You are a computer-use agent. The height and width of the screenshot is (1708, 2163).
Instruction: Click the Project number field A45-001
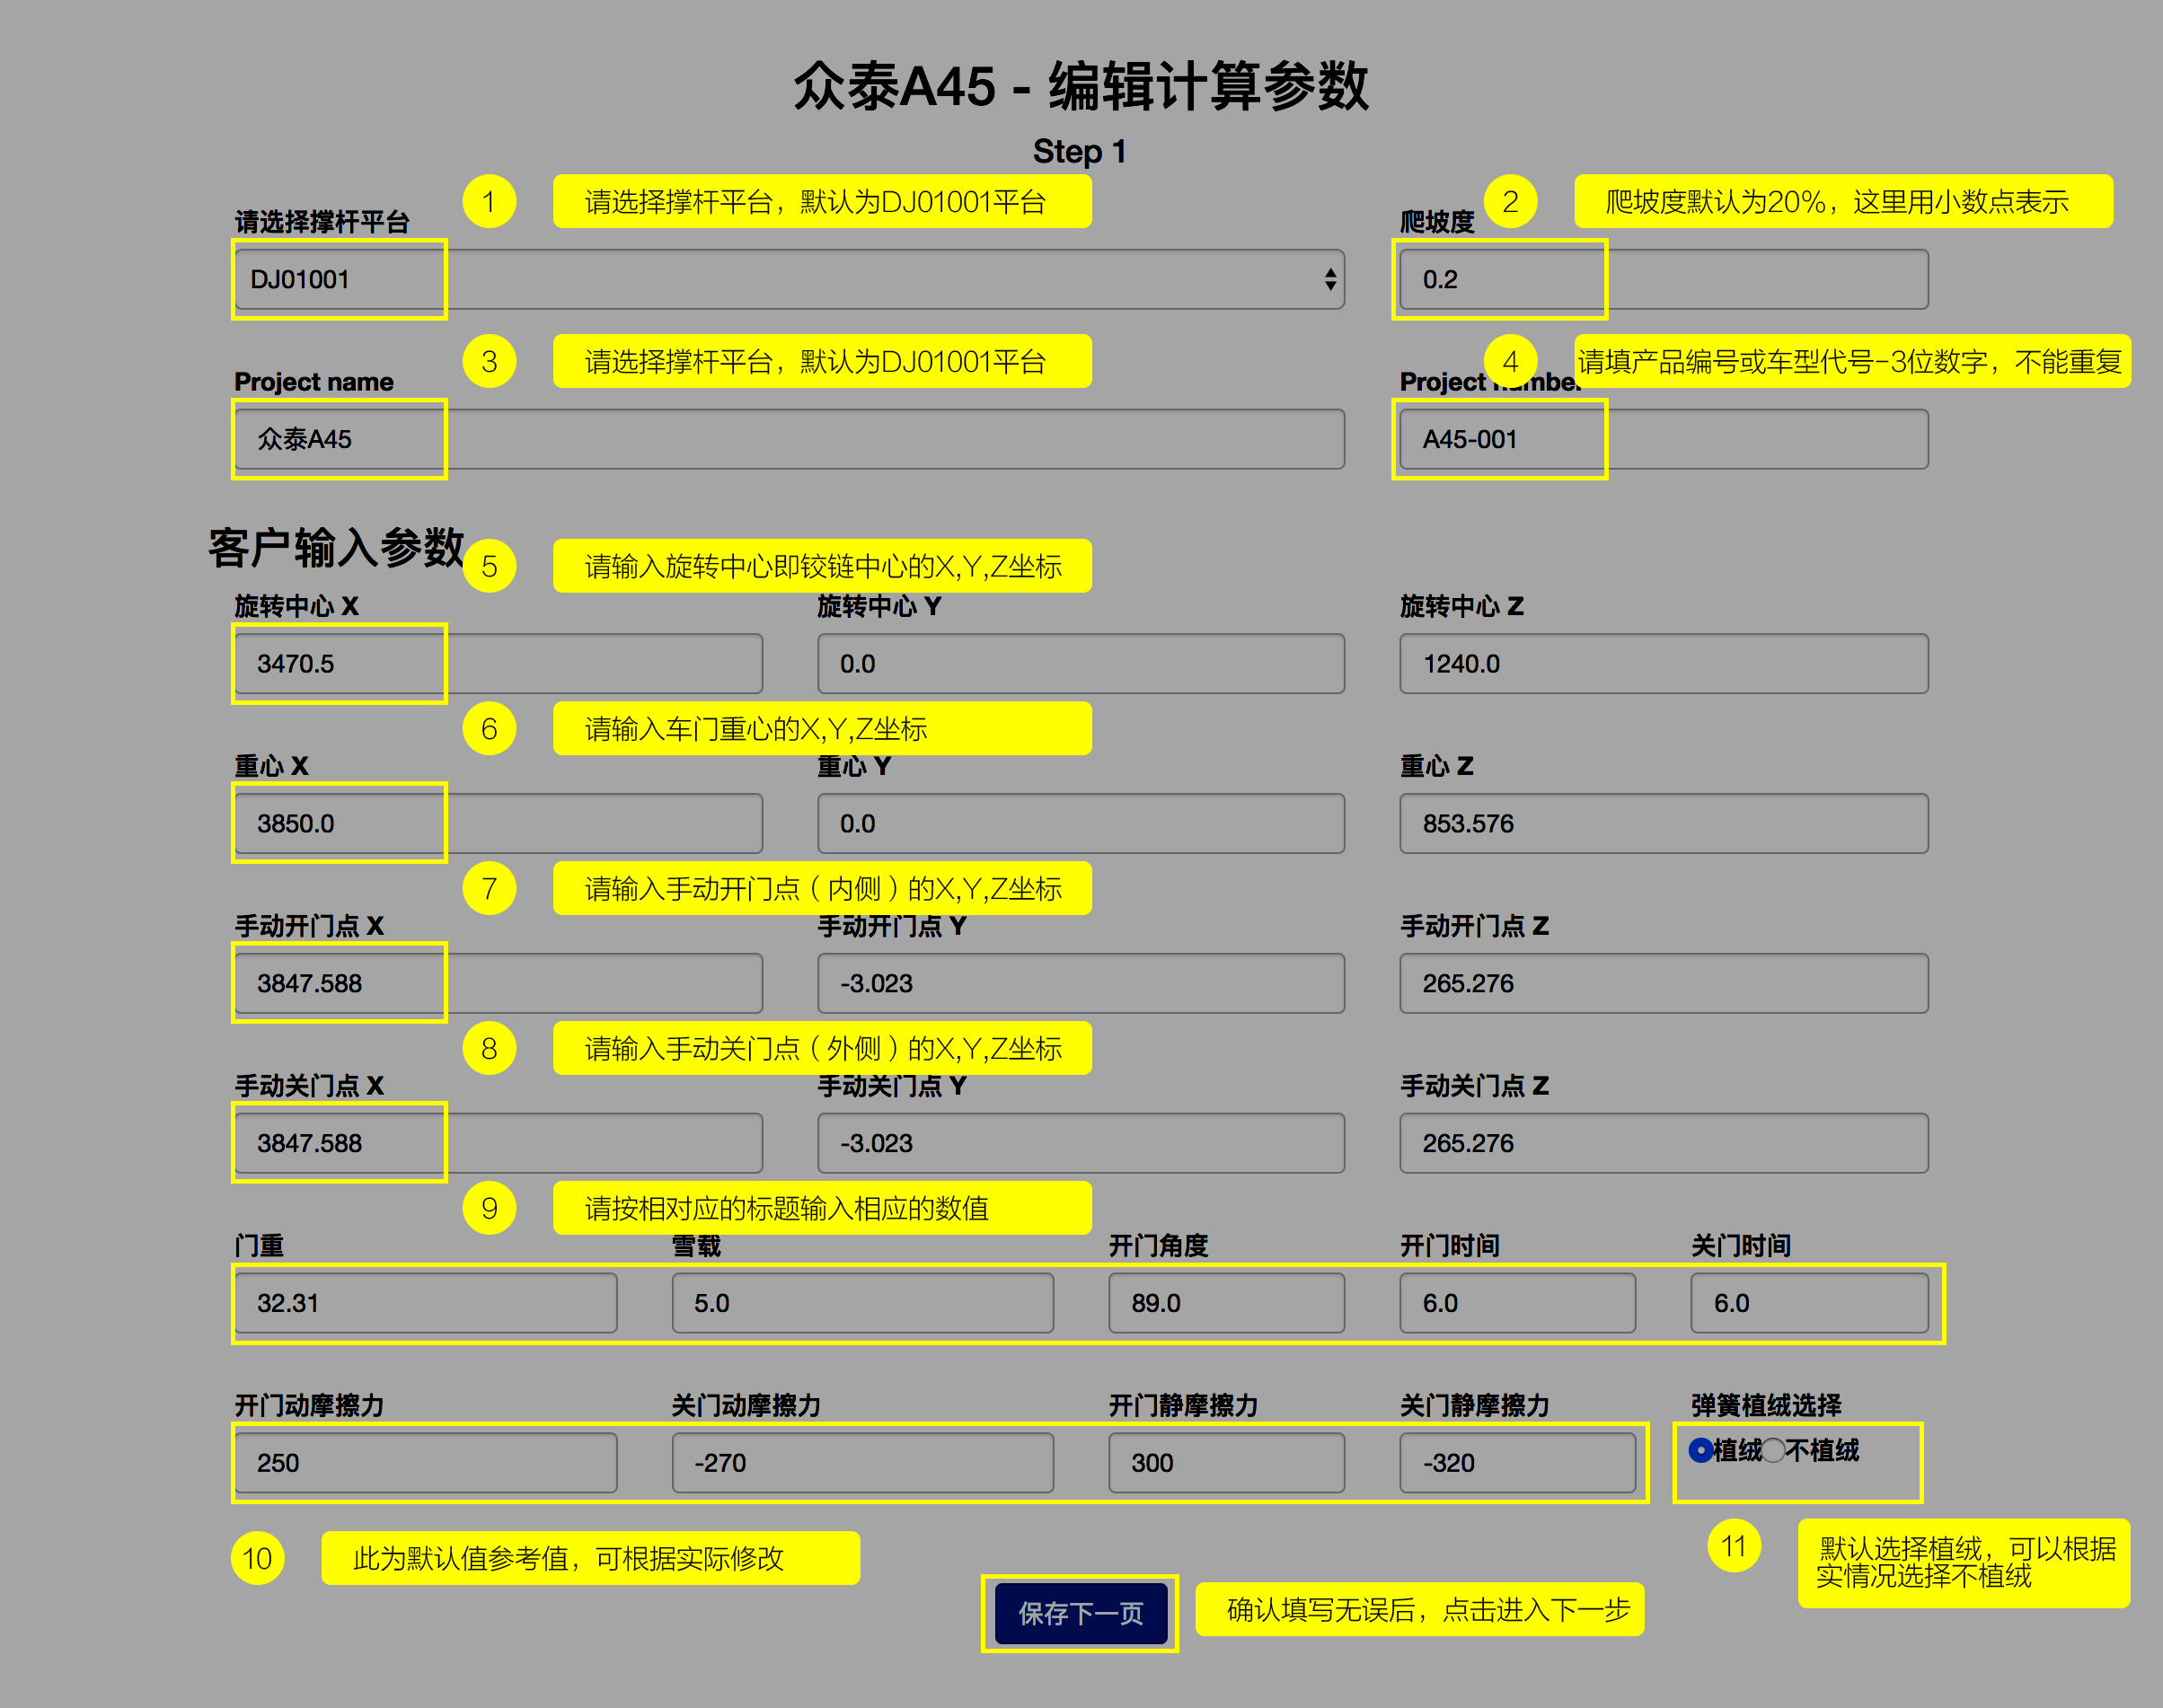tap(1663, 439)
